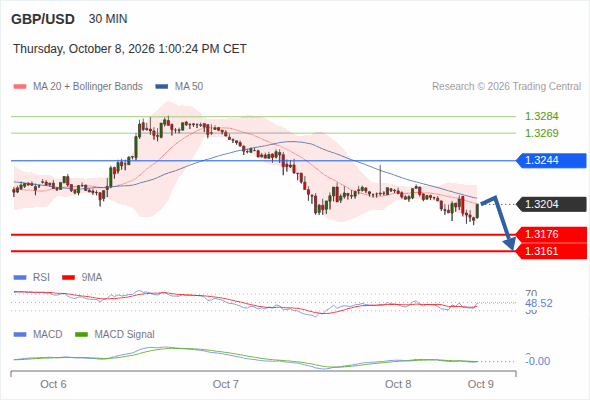Viewport: 590px width, 400px height.
Task: Click the MA 20 + Bollinger Bands legend label
Action: click(88, 87)
